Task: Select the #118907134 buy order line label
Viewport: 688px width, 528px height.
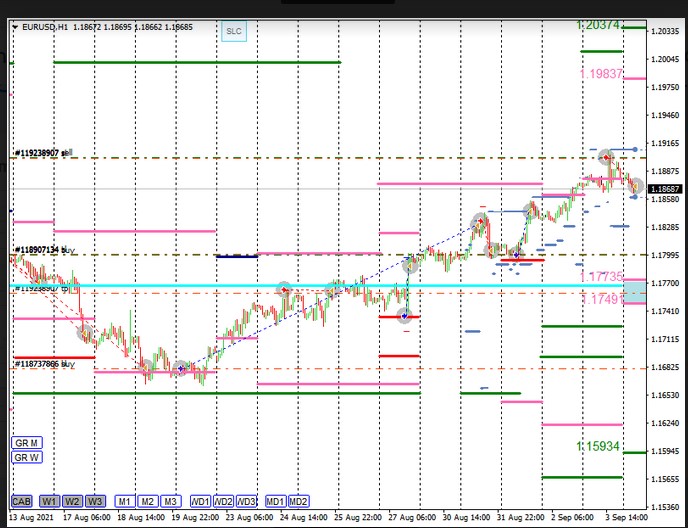Action: point(42,250)
